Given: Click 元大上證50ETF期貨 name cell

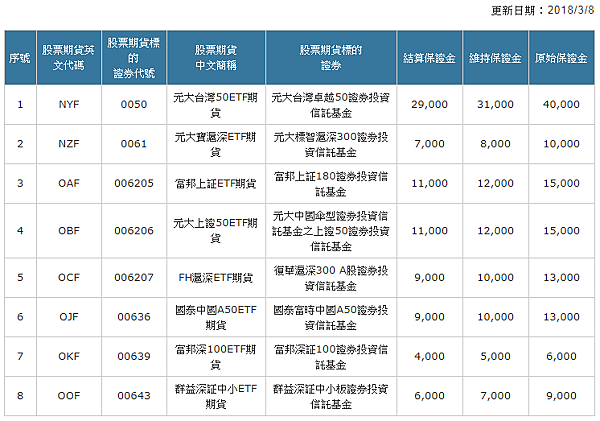Looking at the screenshot, I should pos(216,231).
